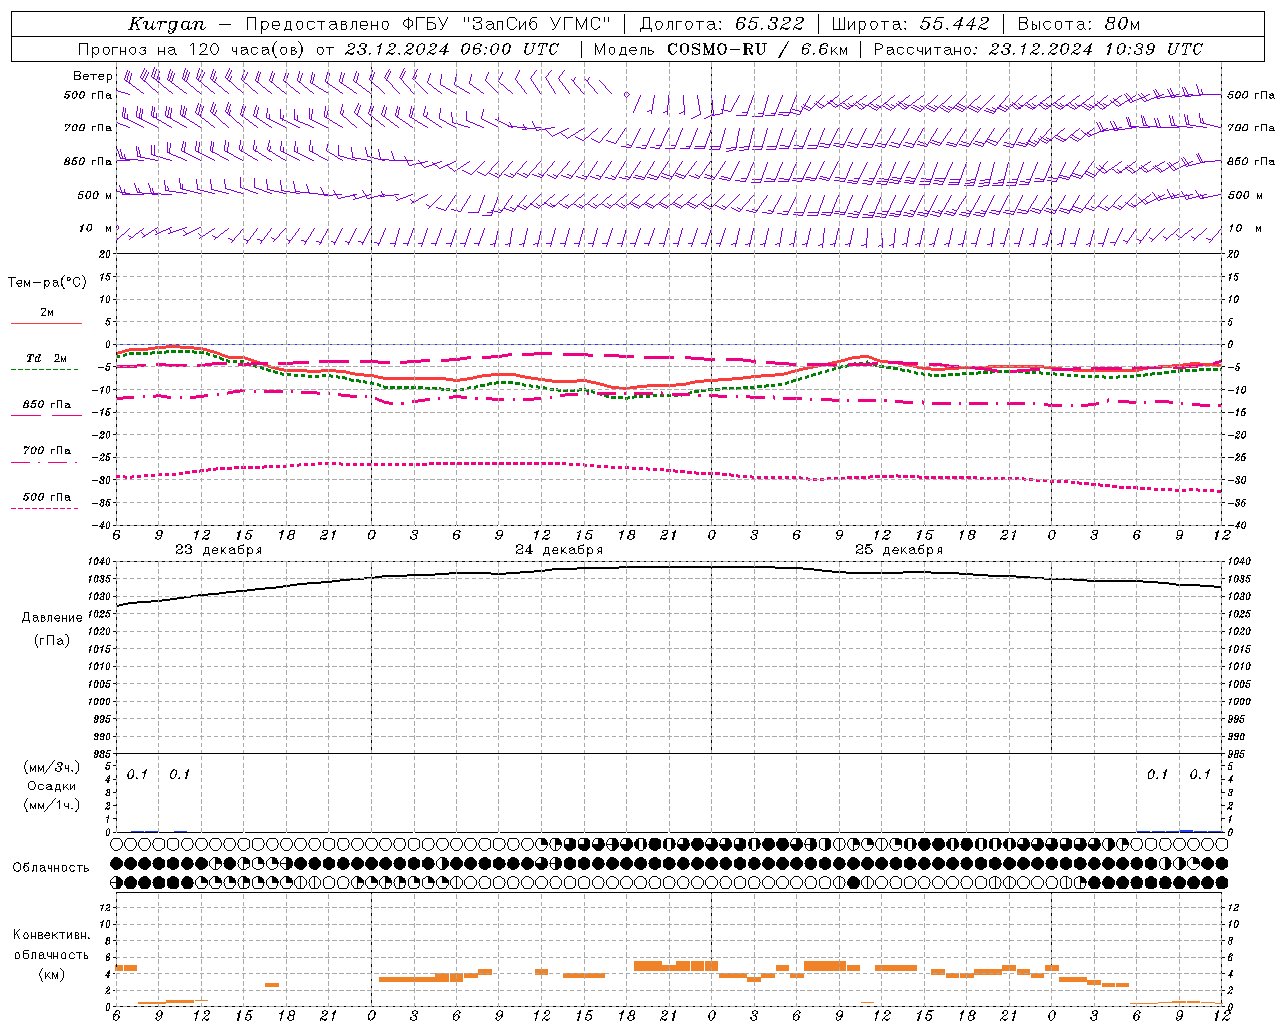Click the Широта: 55.442 value
Image resolution: width=1280 pixels, height=1024 pixels.
911,24
